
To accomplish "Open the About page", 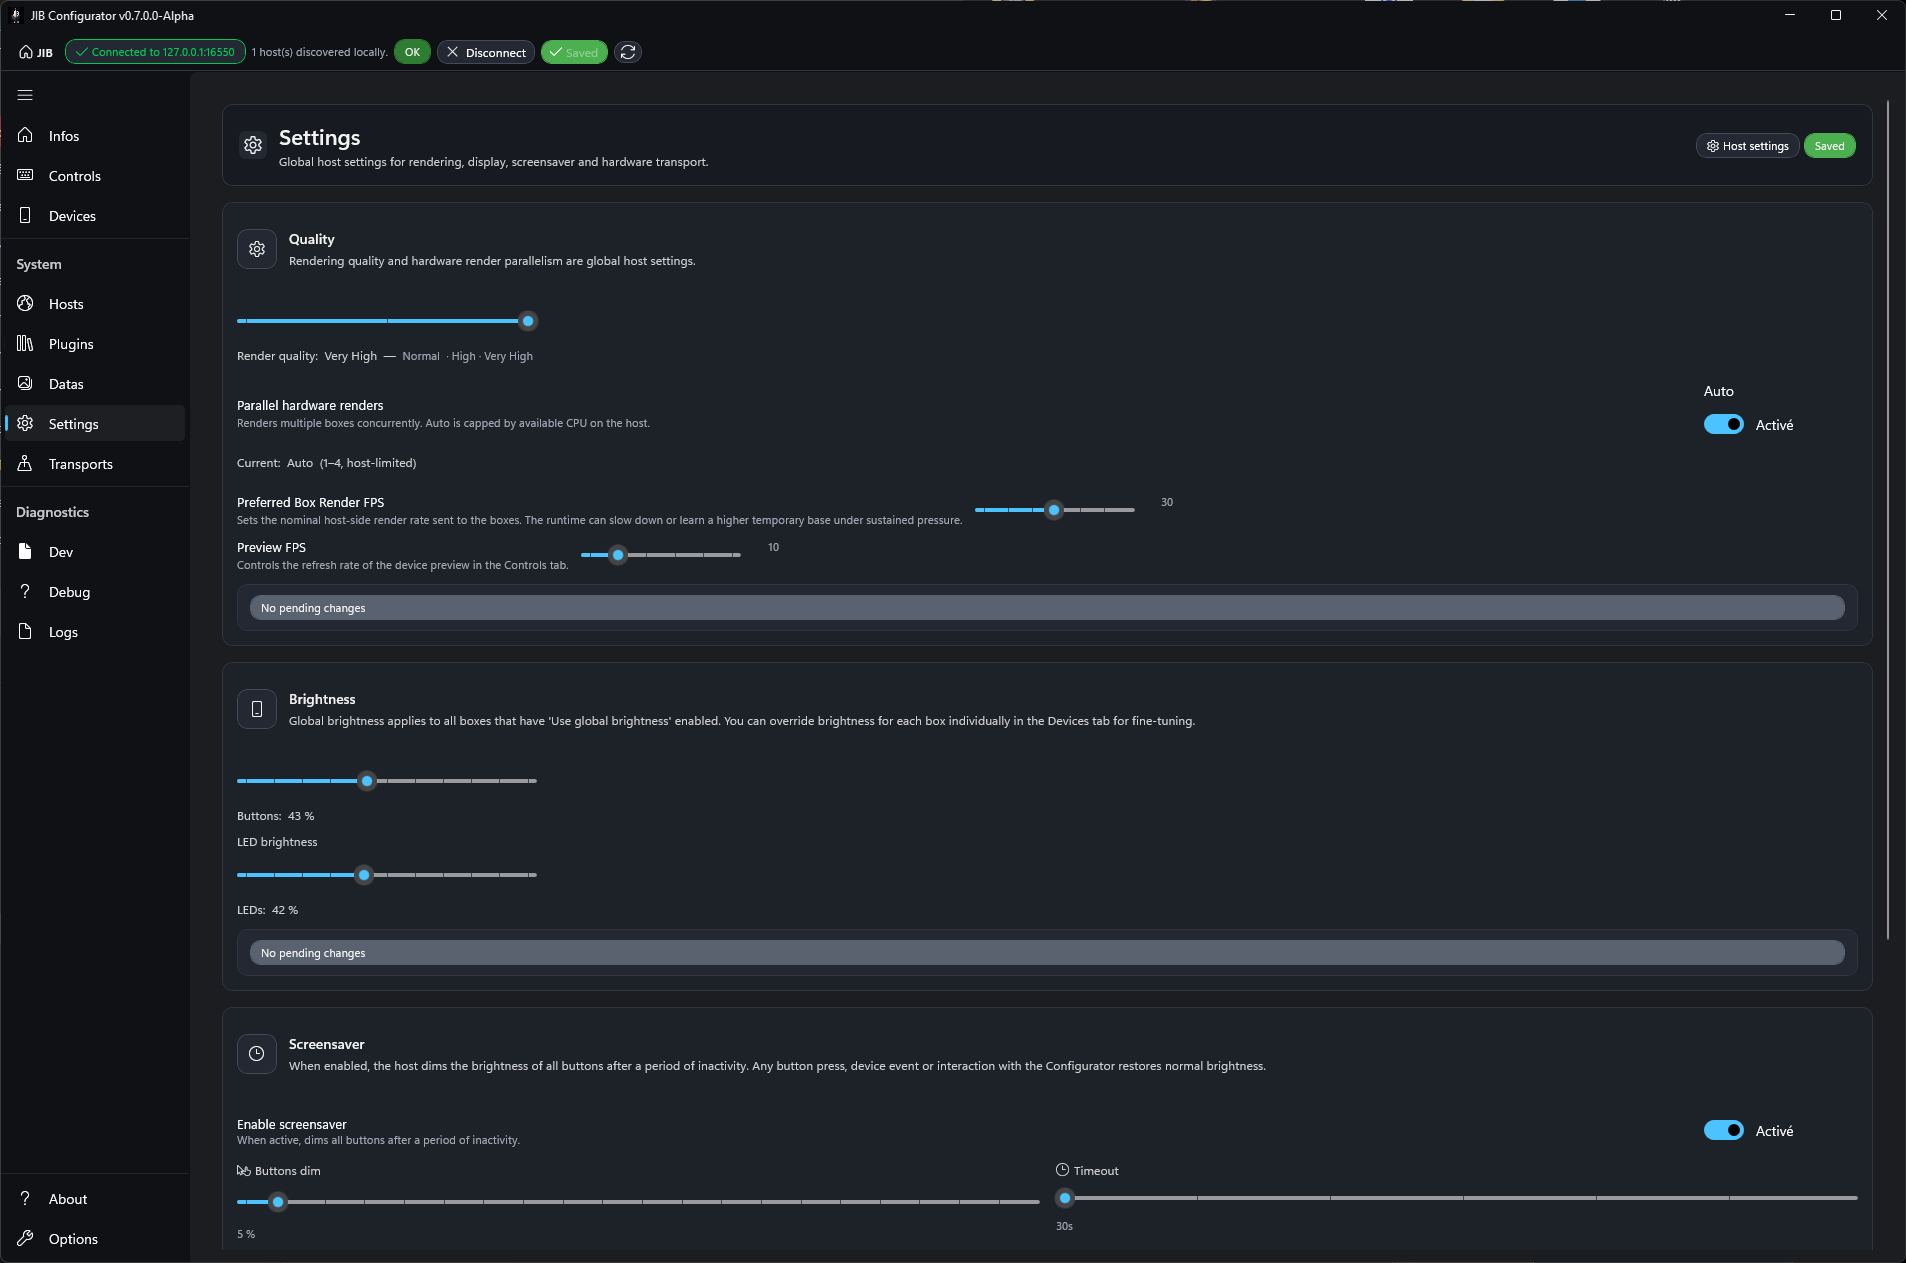I will [x=95, y=1199].
